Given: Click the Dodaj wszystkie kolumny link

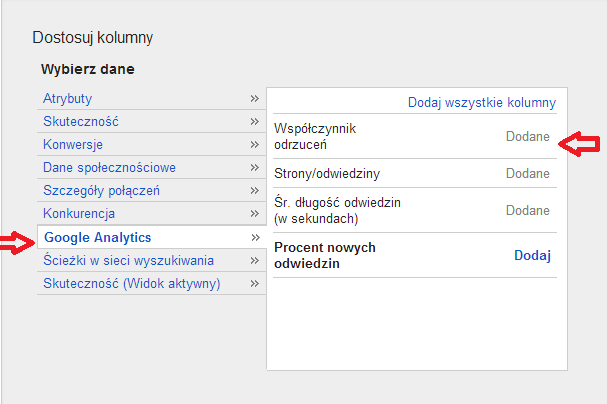Looking at the screenshot, I should pyautogui.click(x=481, y=102).
